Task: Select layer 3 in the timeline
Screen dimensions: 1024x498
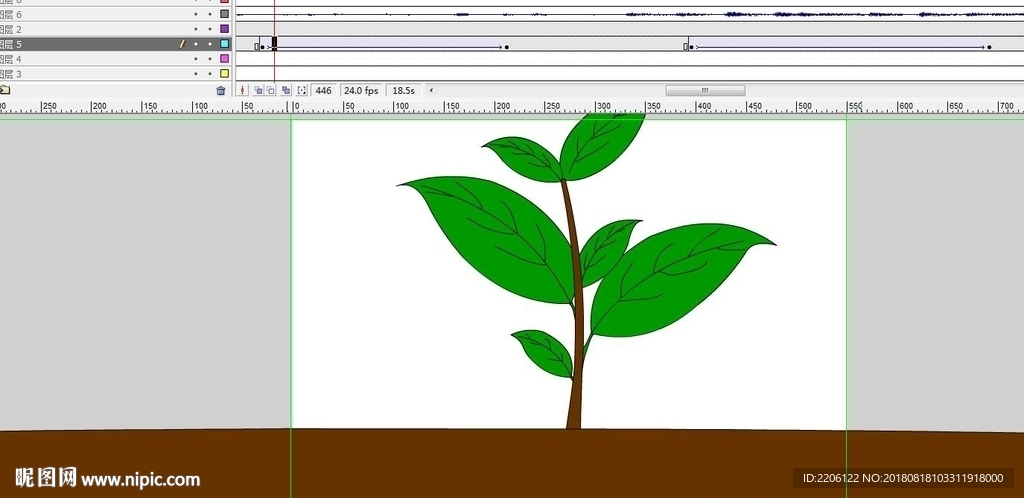Action: 116,74
